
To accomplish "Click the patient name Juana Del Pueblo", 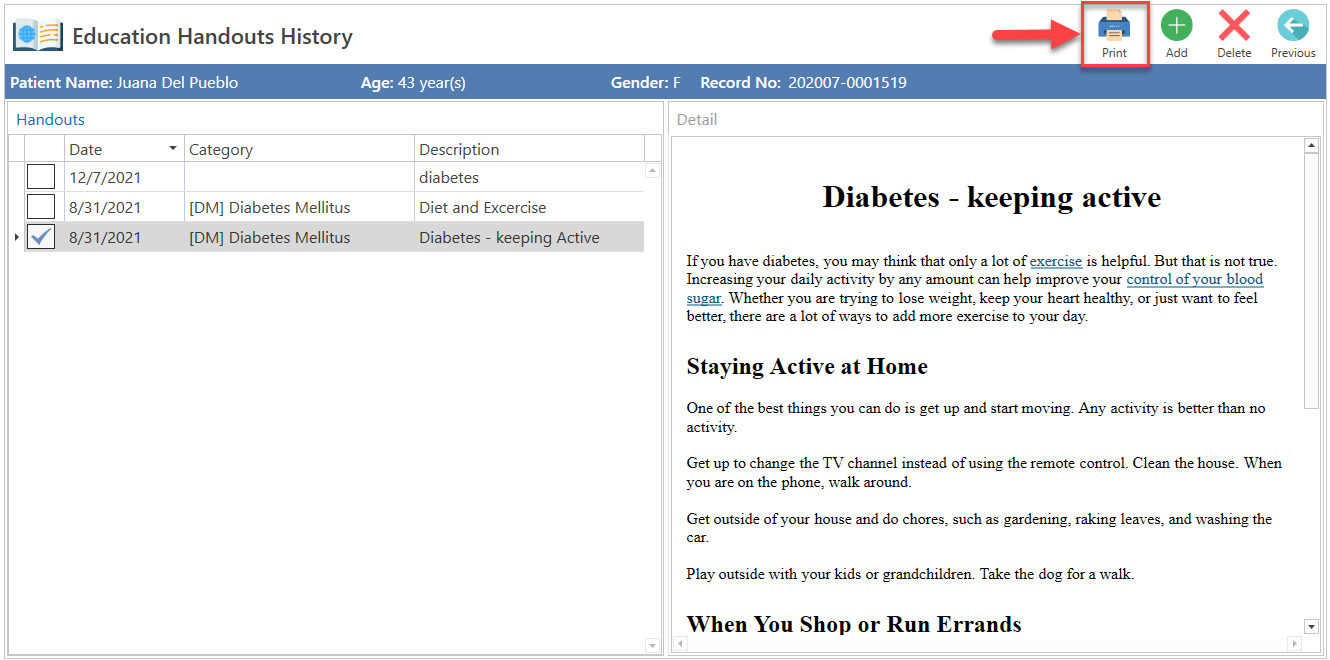I will [177, 83].
